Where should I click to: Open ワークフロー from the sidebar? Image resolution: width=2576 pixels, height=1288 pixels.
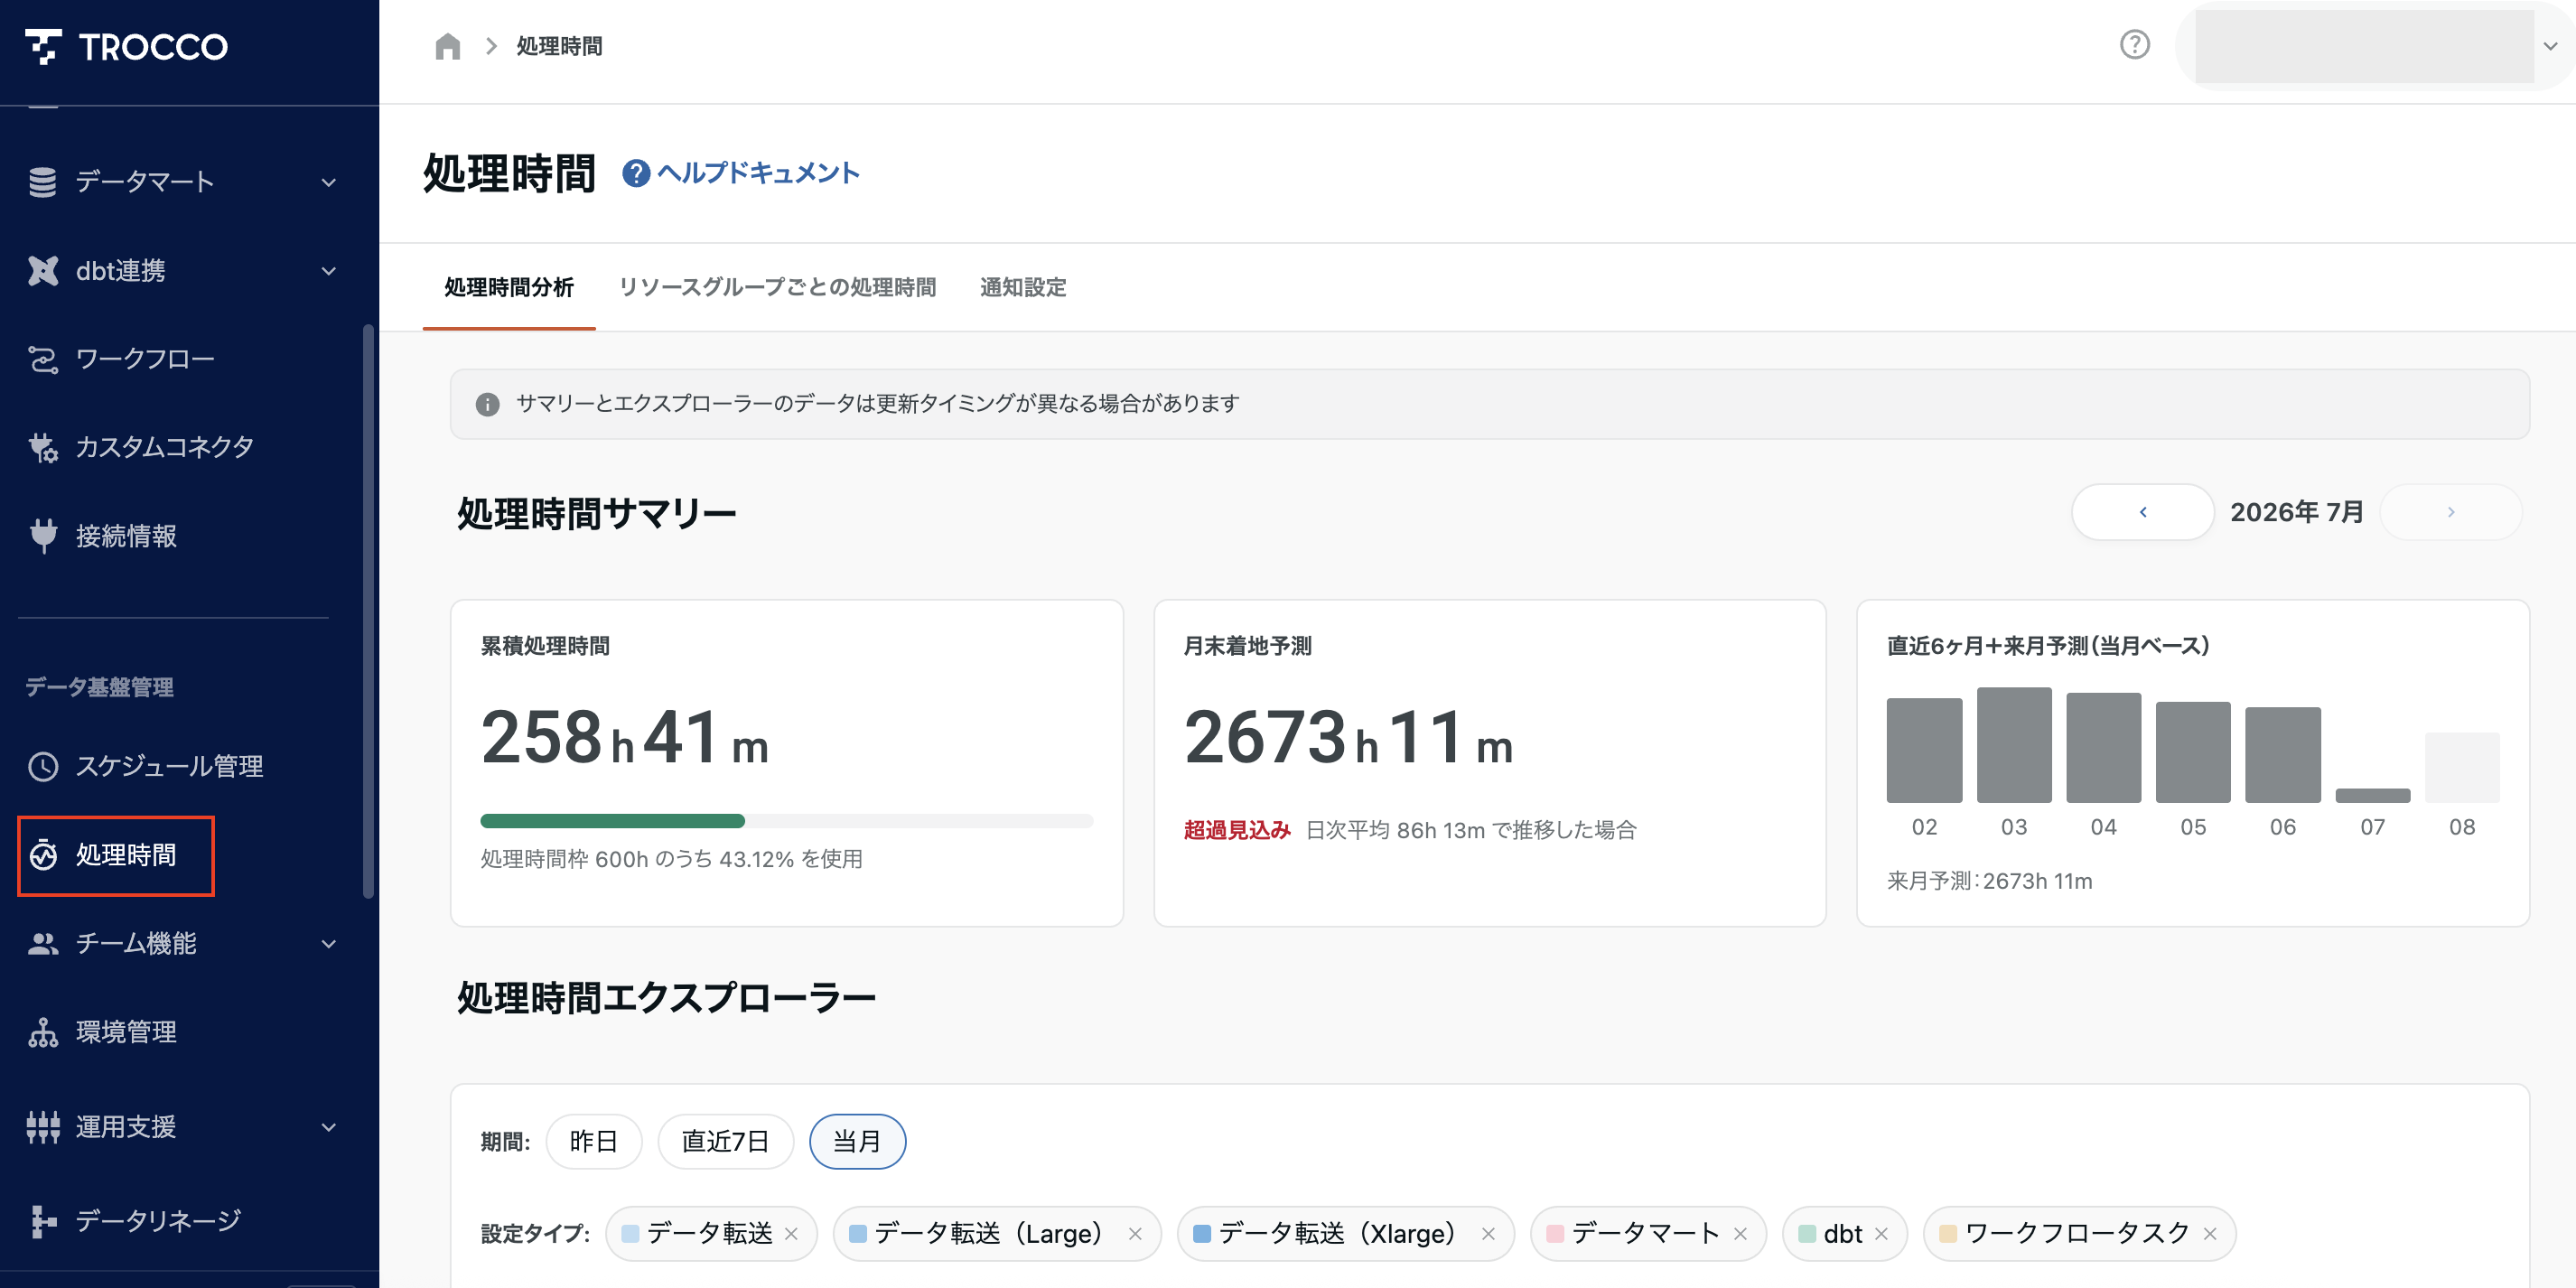point(145,359)
